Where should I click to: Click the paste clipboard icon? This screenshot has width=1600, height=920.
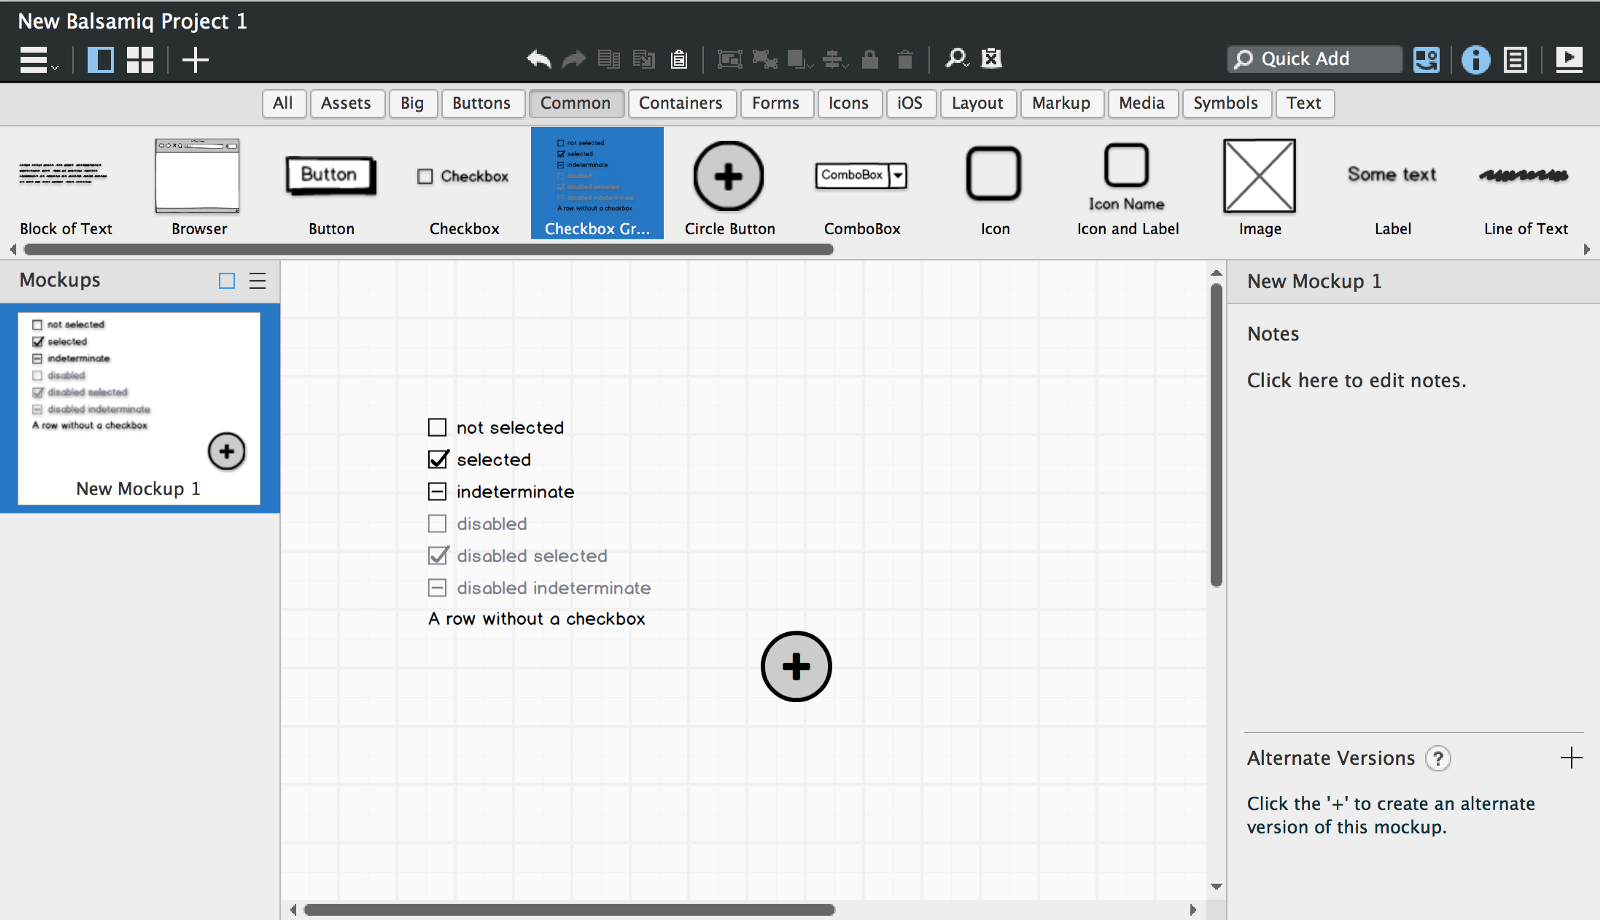[x=679, y=59]
